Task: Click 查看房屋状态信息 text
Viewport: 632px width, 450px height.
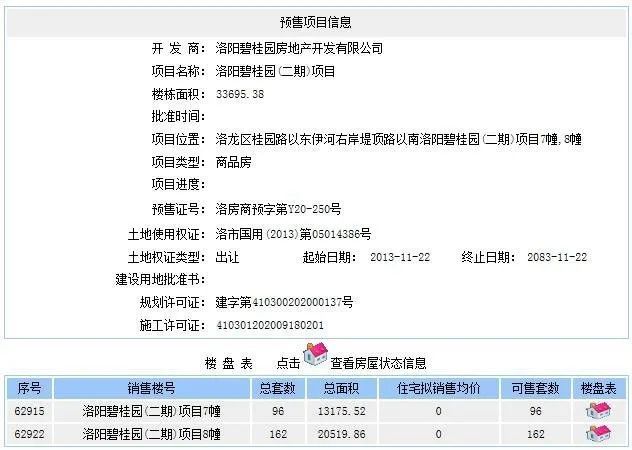Action: [x=378, y=363]
